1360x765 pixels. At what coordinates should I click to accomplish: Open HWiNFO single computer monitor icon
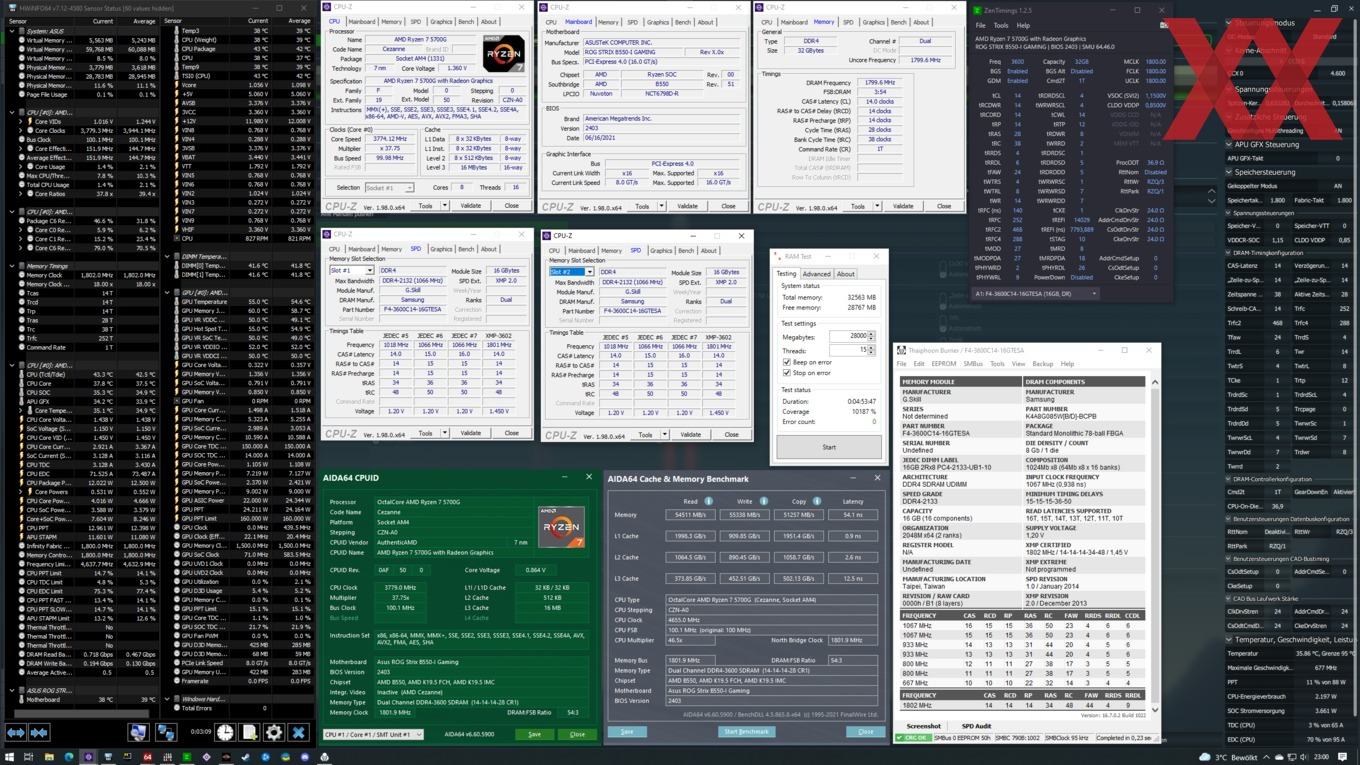click(x=139, y=733)
